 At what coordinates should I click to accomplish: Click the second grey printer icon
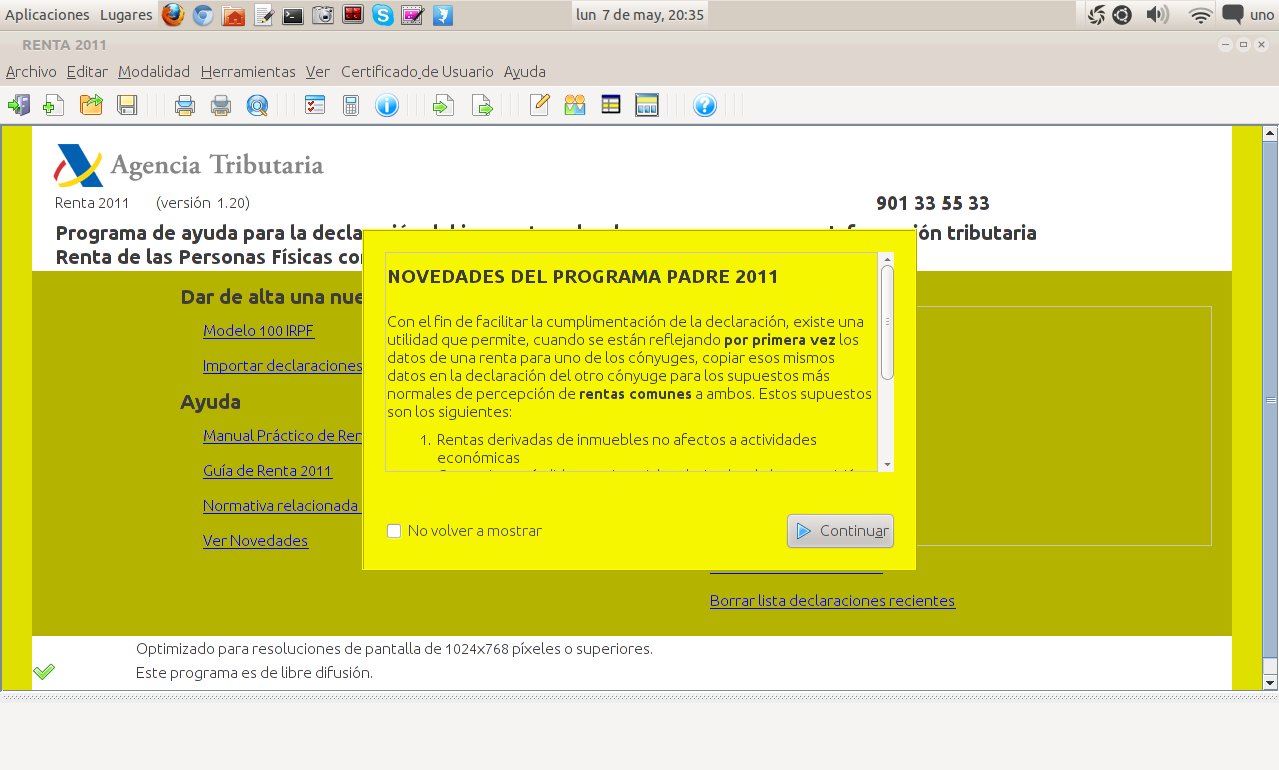(221, 105)
